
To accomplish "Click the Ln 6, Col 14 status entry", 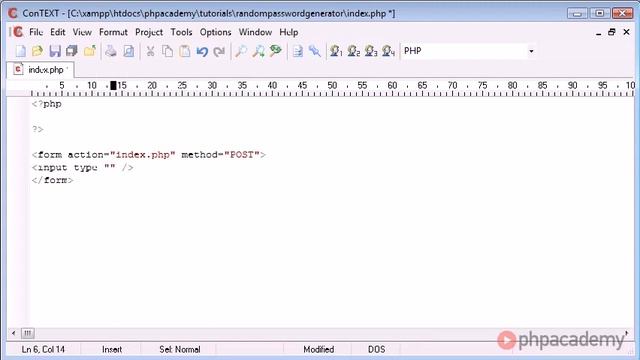I will click(43, 349).
